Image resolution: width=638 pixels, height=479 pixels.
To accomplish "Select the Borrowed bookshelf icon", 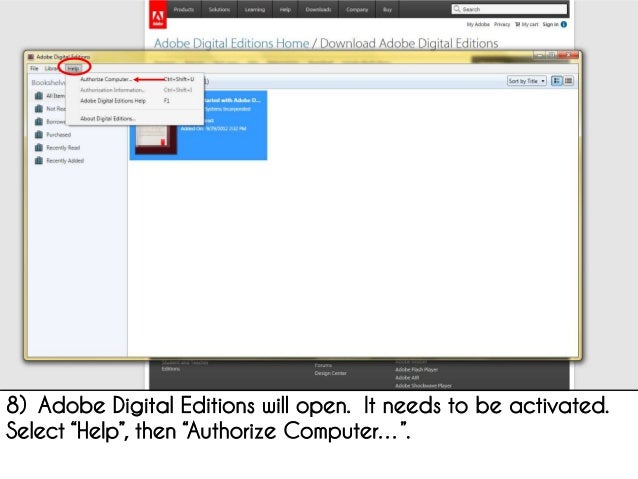I will coord(39,122).
